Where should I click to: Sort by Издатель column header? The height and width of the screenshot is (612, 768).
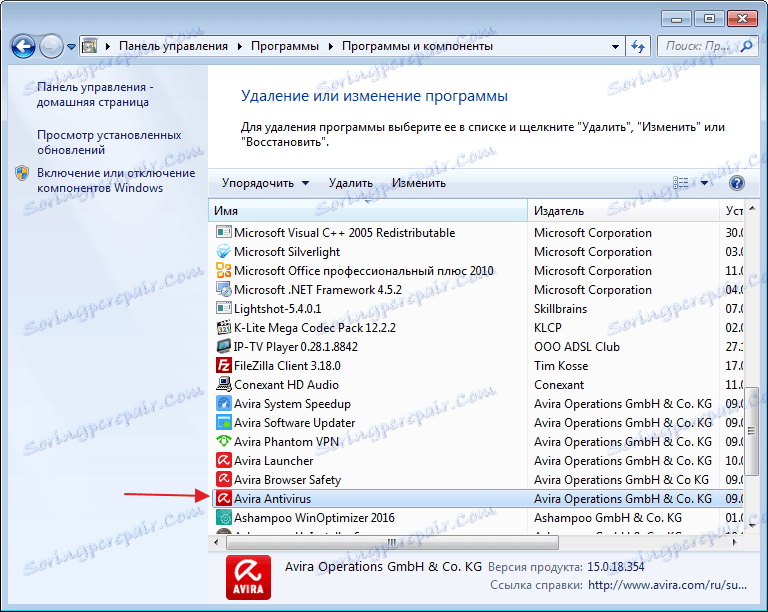click(624, 211)
